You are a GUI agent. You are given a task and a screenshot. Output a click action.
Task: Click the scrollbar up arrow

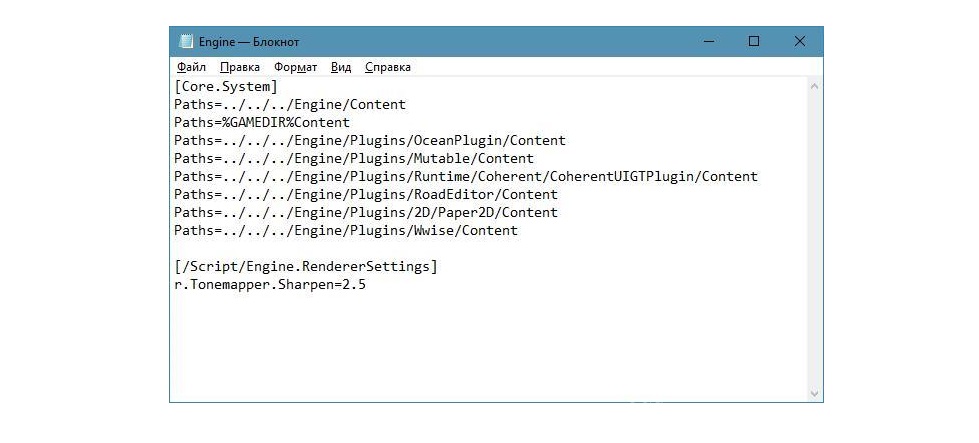(x=815, y=87)
